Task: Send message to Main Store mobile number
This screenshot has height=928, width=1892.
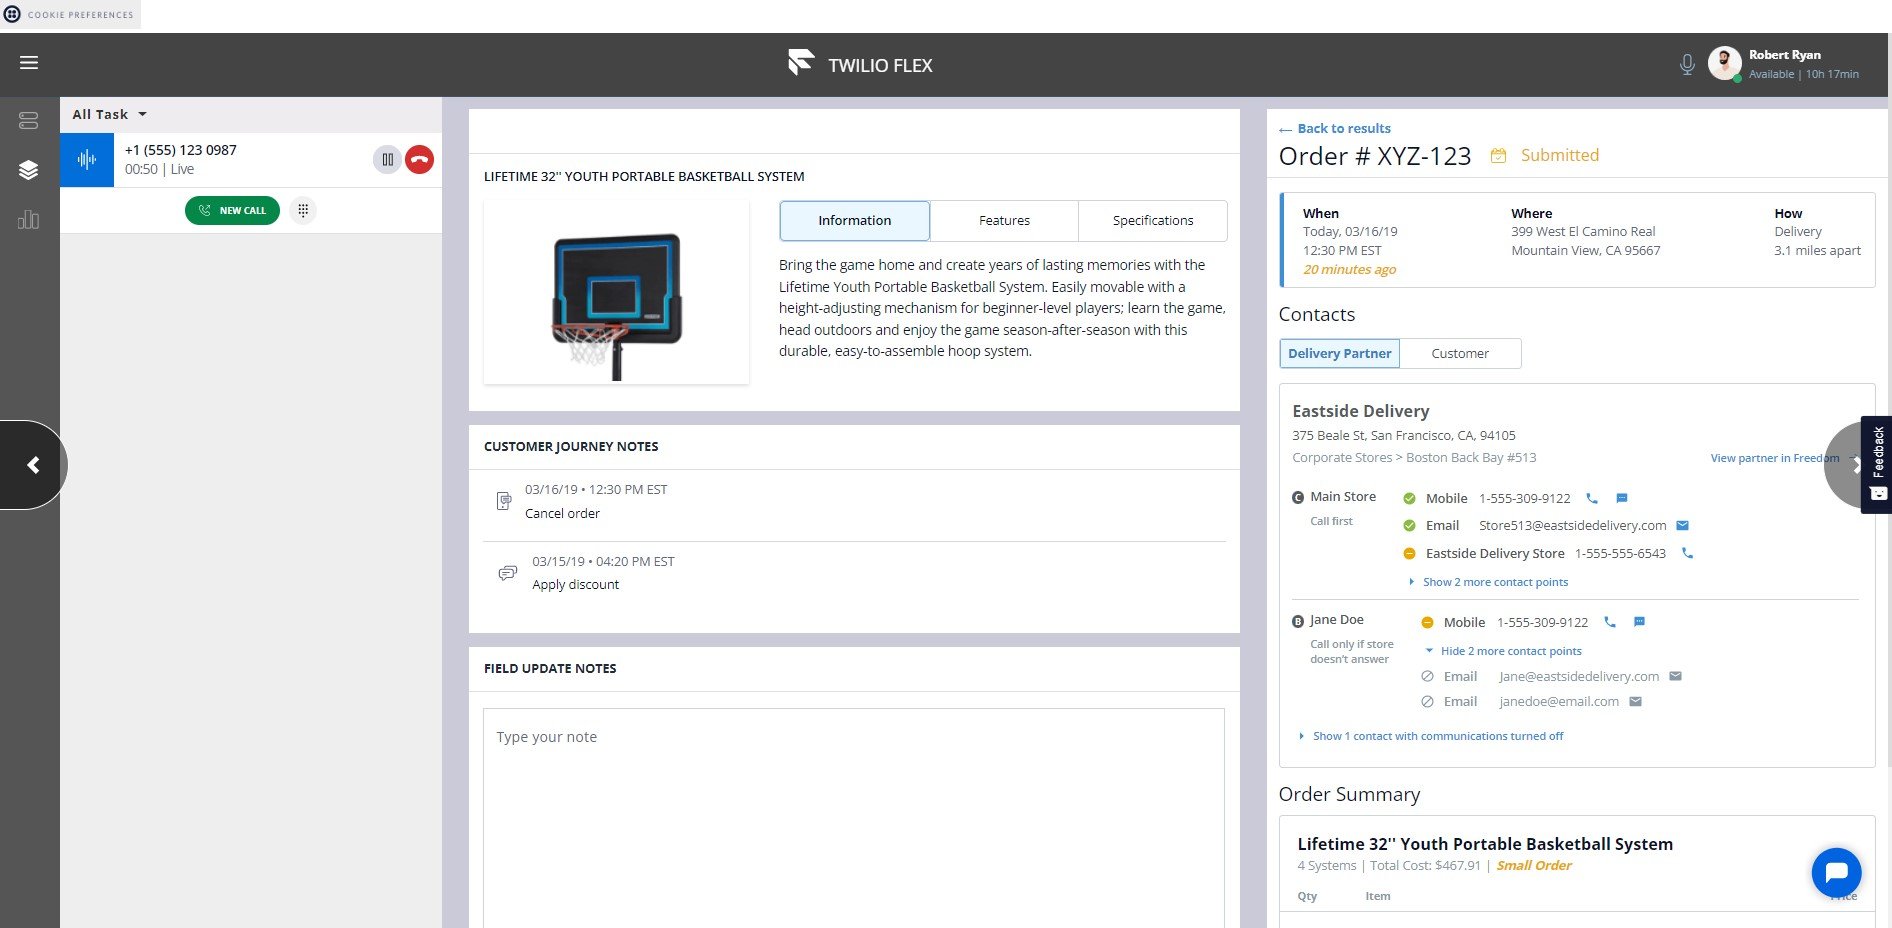Action: coord(1622,498)
